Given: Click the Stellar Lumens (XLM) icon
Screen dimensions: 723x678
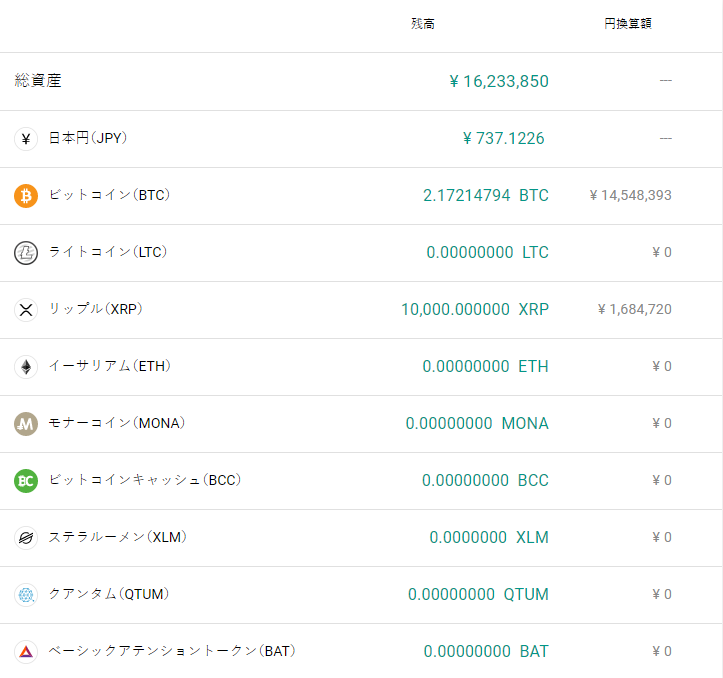Looking at the screenshot, I should point(26,538).
